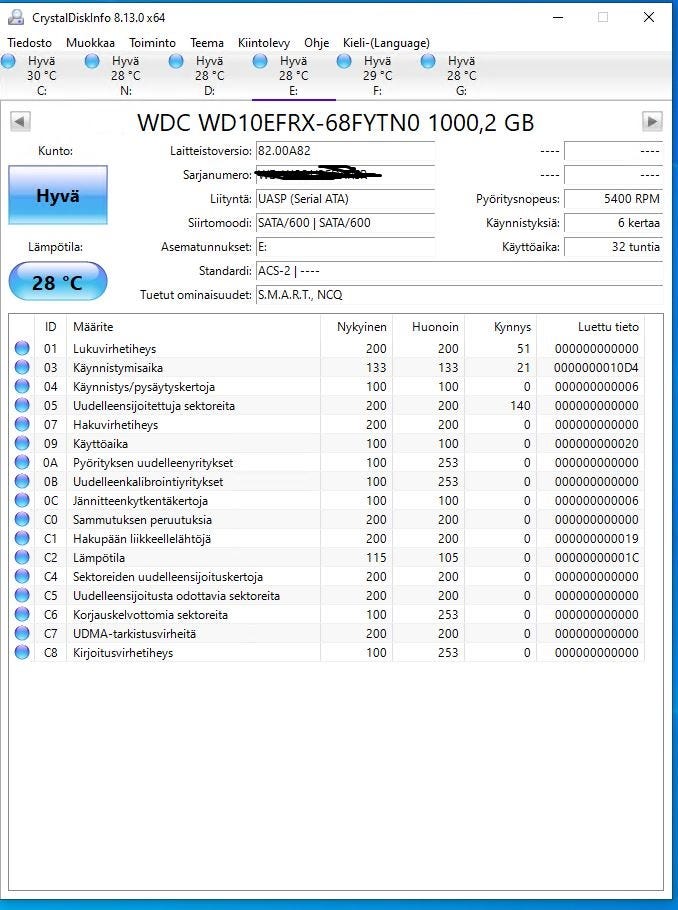Click the Laitteistoversio field 82.00A82
Viewport: 678px width, 910px height.
345,151
